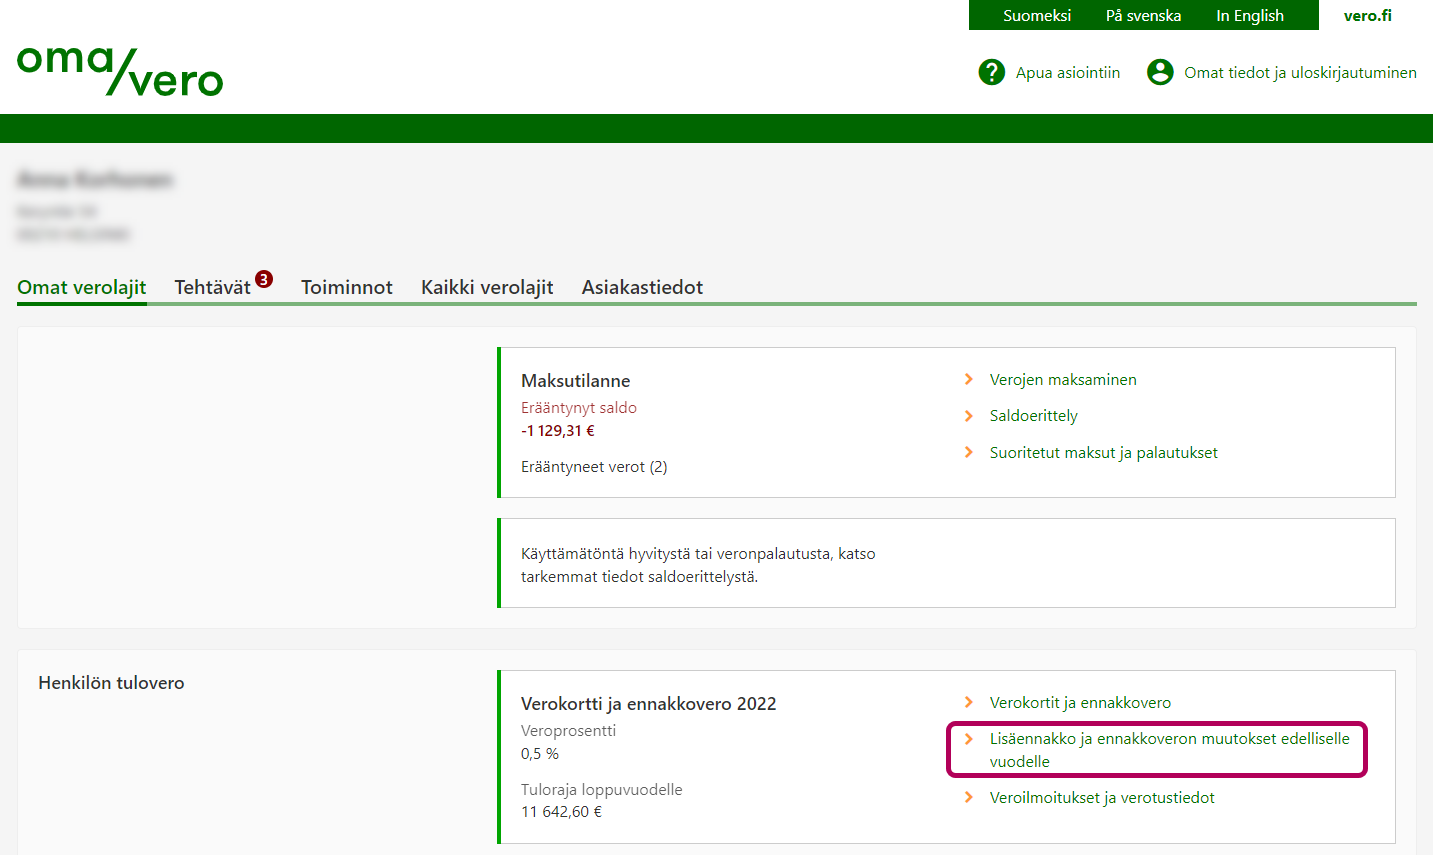
Task: Change language to In English
Action: point(1249,15)
